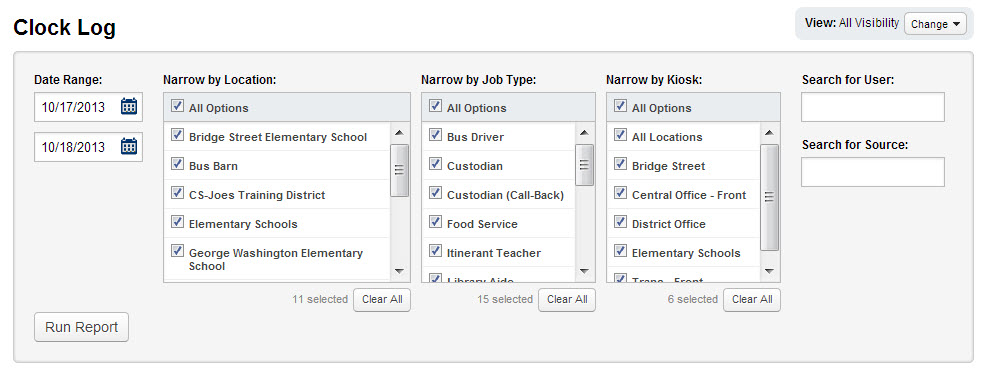Image resolution: width=987 pixels, height=374 pixels.
Task: Toggle Bridge Street kiosk checkbox
Action: tap(620, 164)
